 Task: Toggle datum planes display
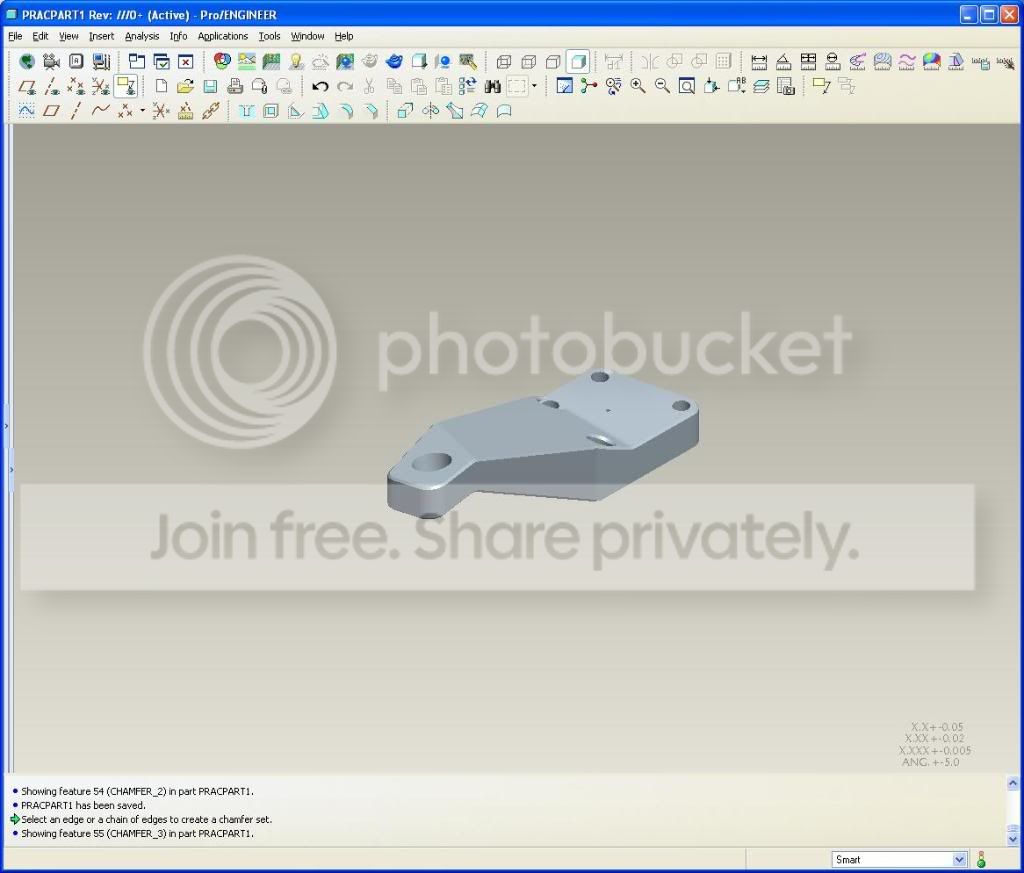(x=27, y=86)
